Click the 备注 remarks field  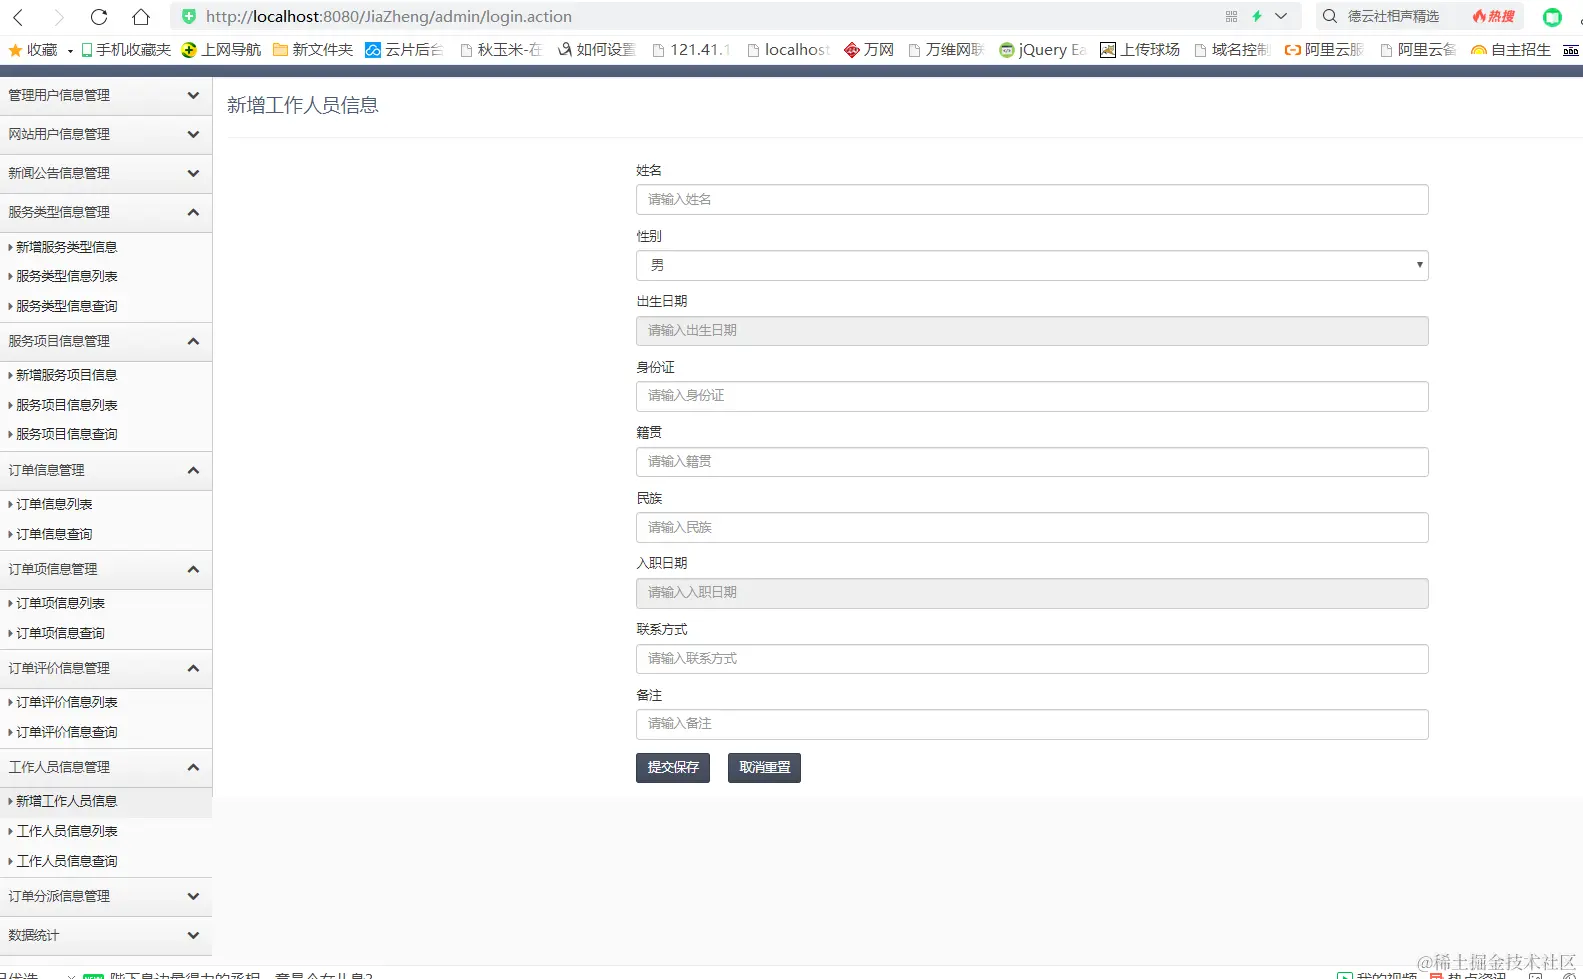(x=1032, y=724)
